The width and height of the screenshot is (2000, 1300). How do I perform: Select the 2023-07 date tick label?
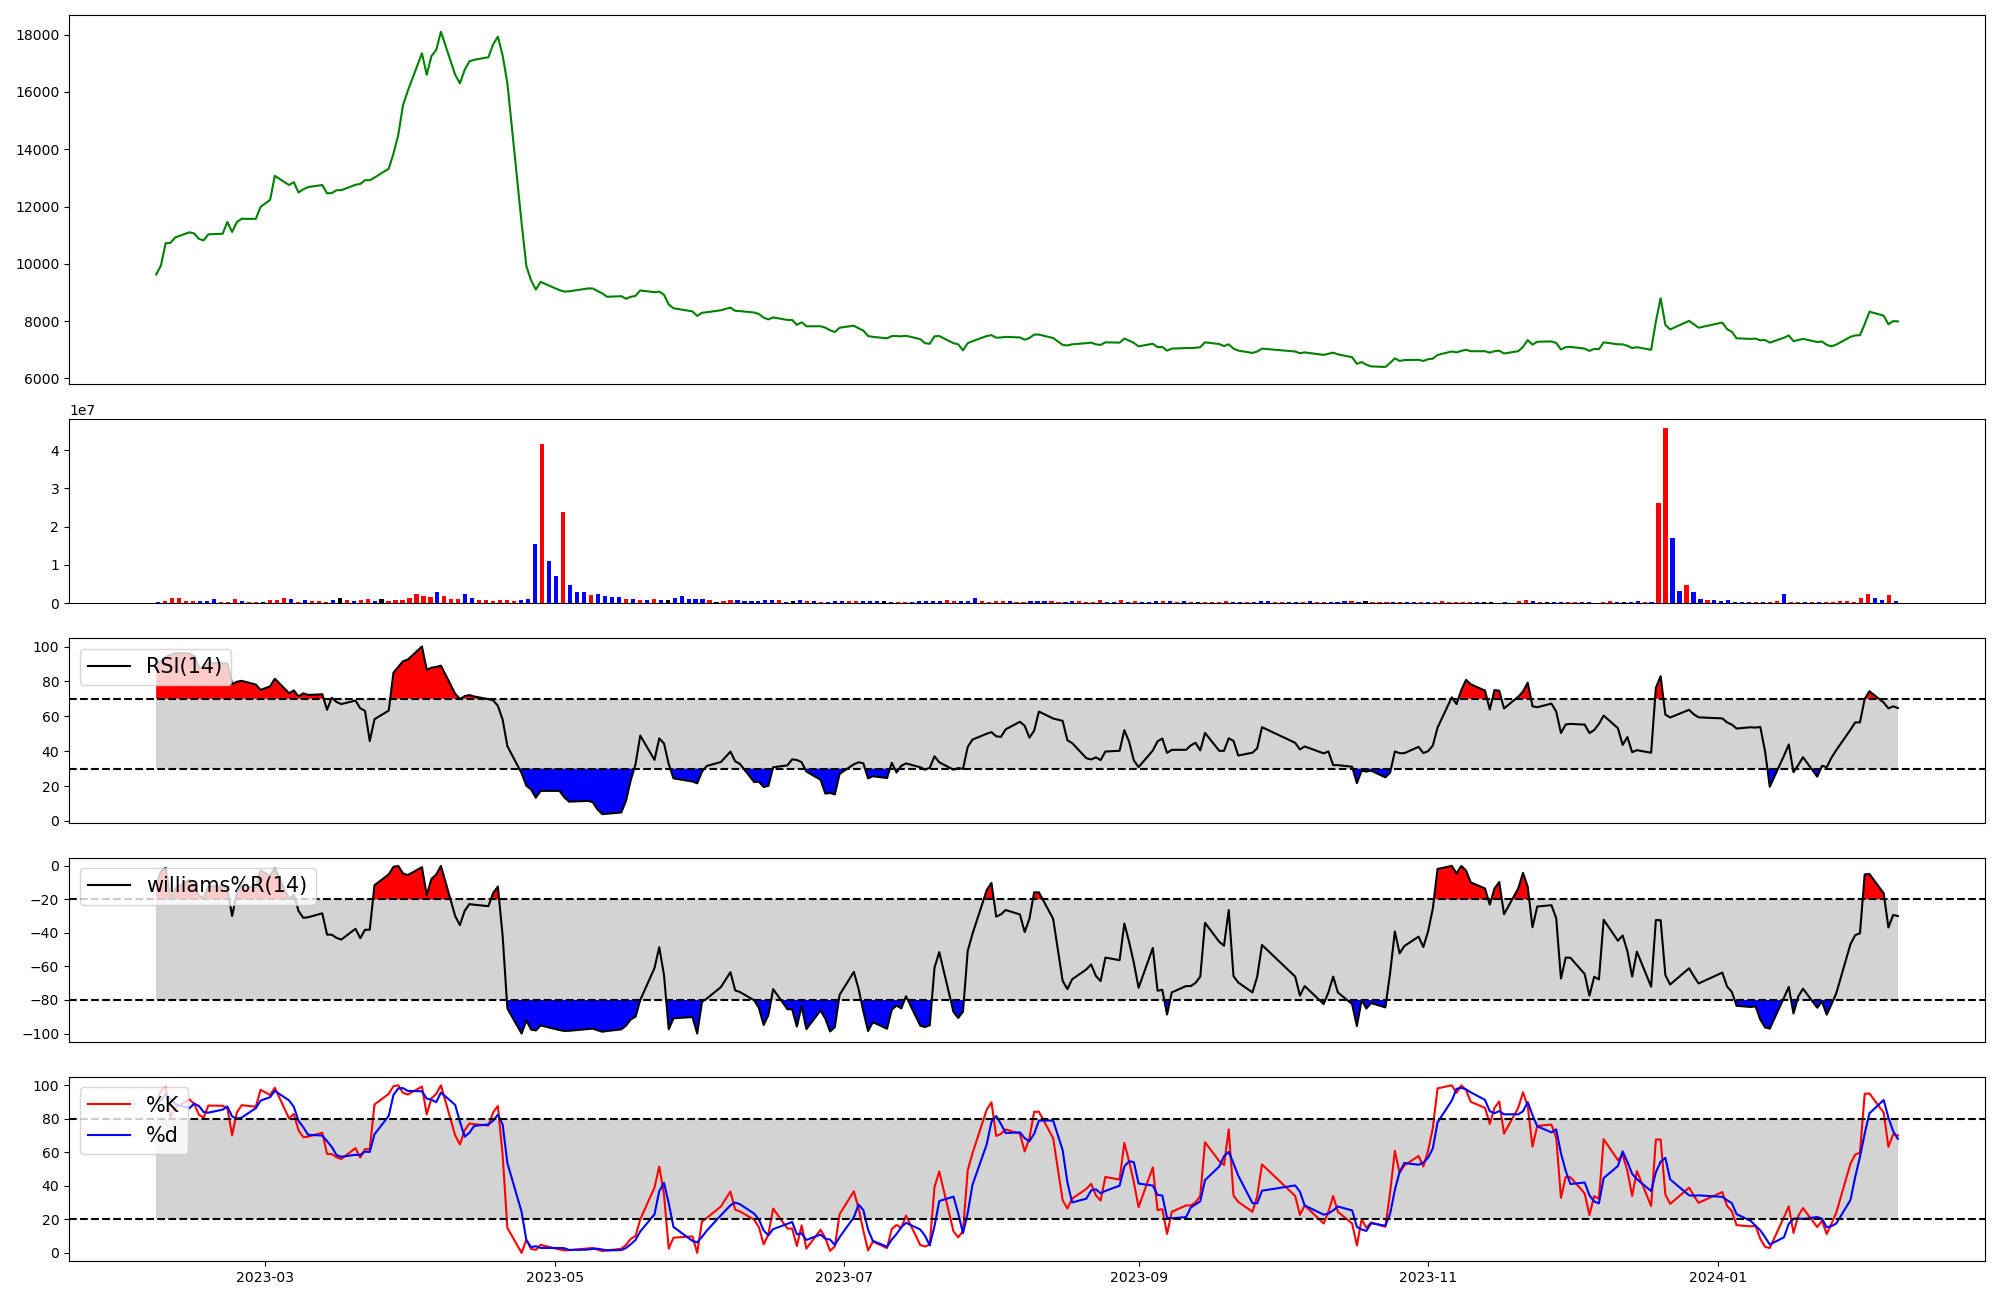tap(844, 1277)
